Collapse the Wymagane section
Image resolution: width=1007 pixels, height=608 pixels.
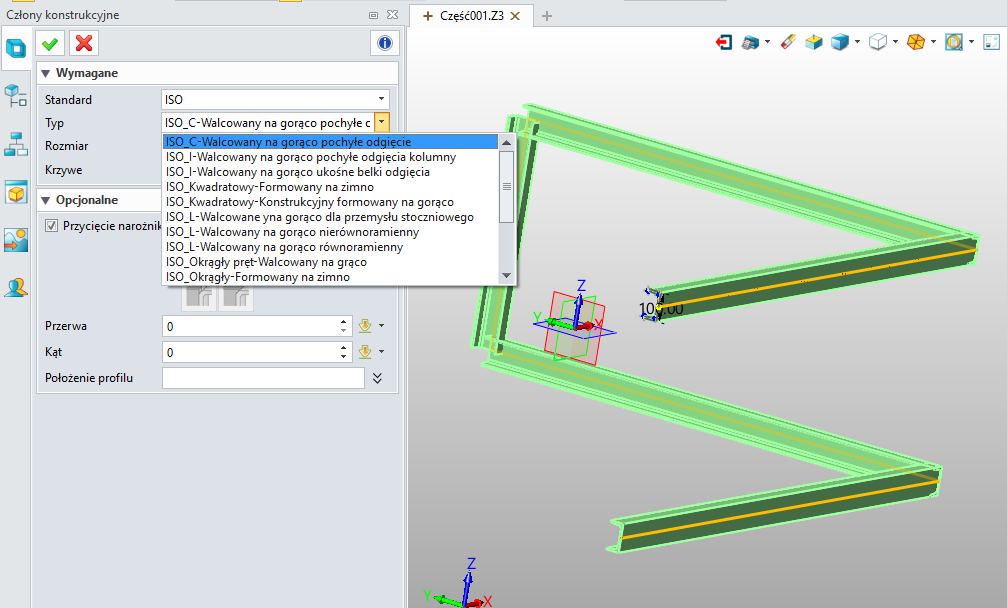46,73
